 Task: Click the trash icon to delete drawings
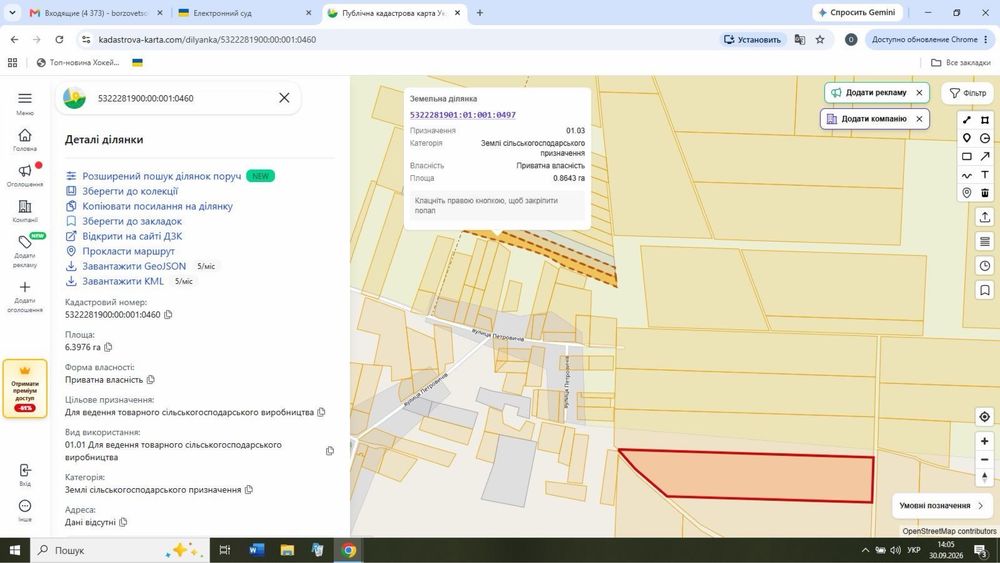[x=985, y=193]
